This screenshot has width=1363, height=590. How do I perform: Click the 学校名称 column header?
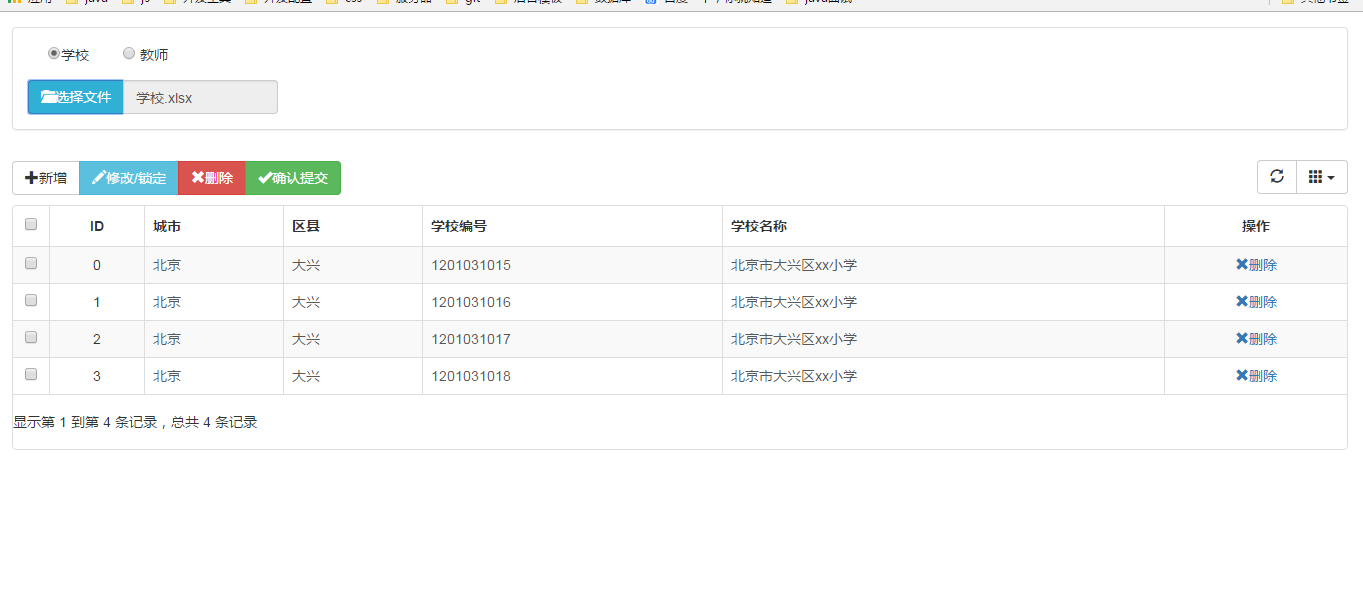point(944,226)
